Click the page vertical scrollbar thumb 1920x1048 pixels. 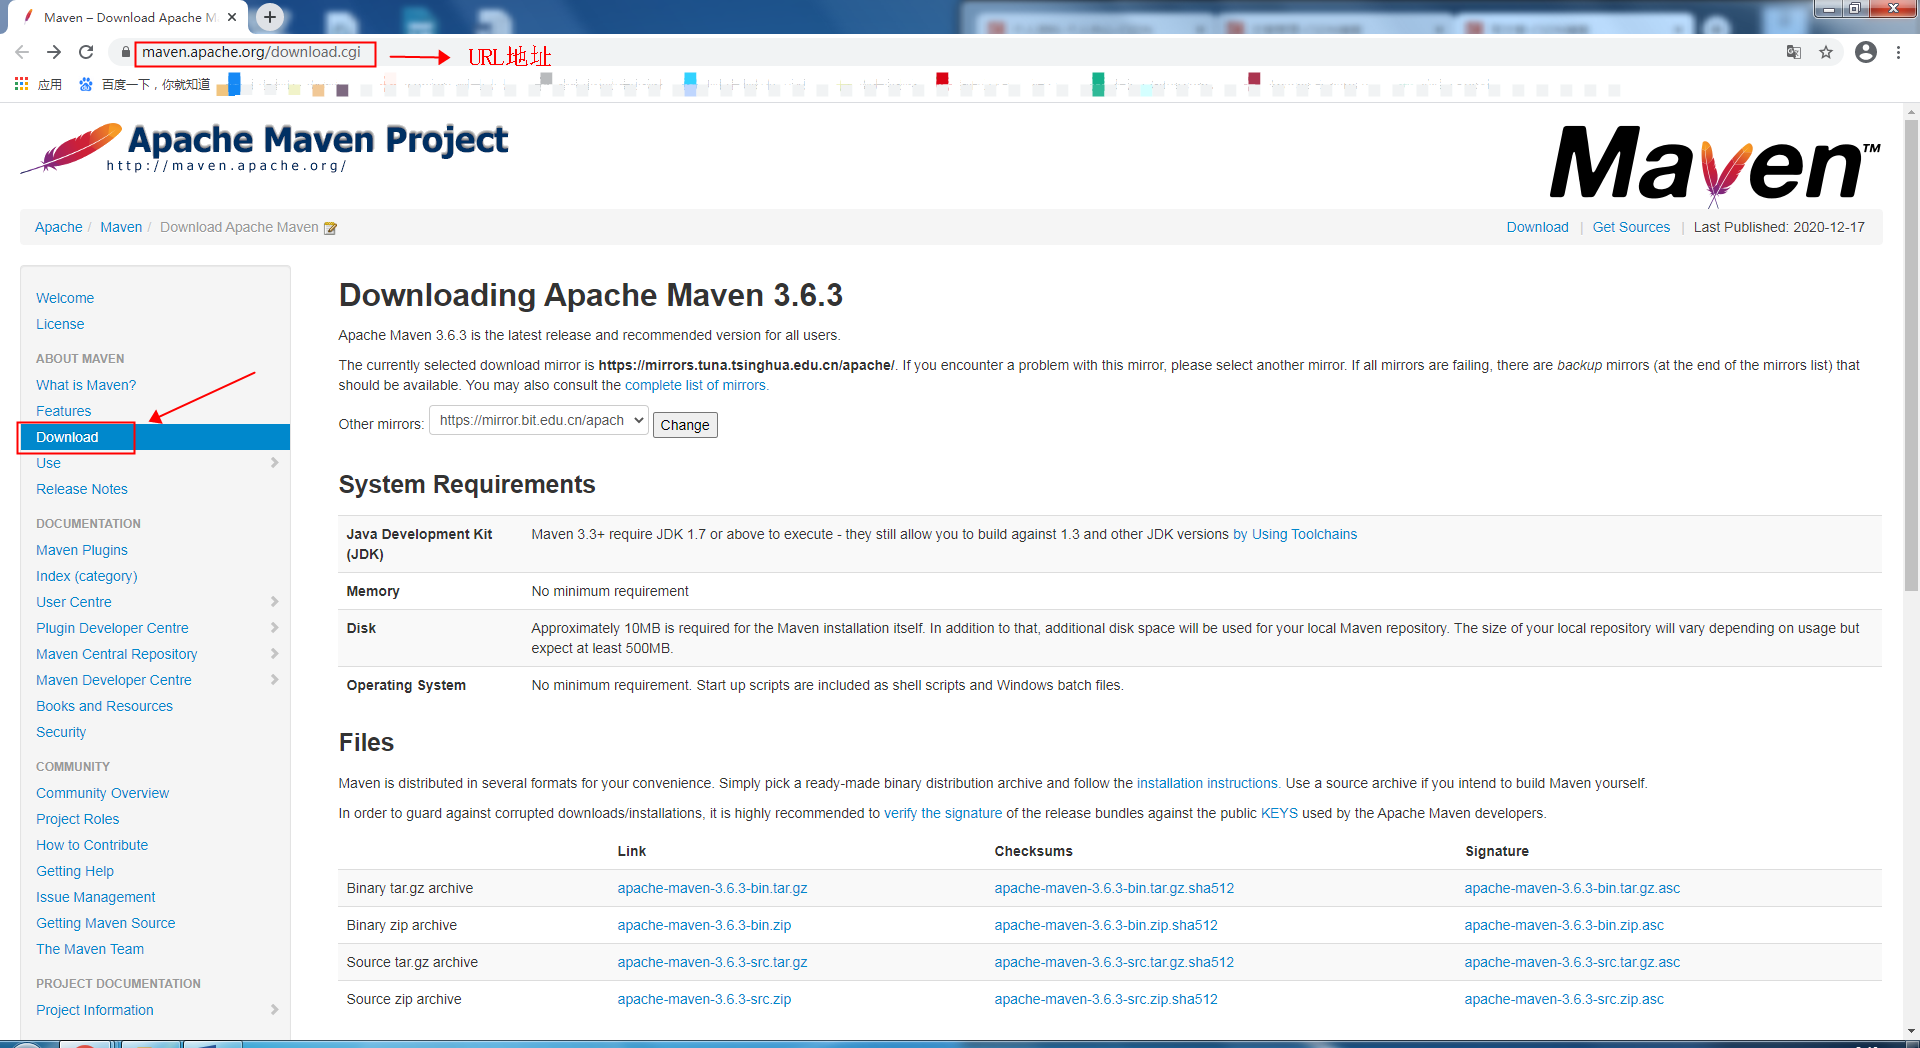(x=1911, y=355)
